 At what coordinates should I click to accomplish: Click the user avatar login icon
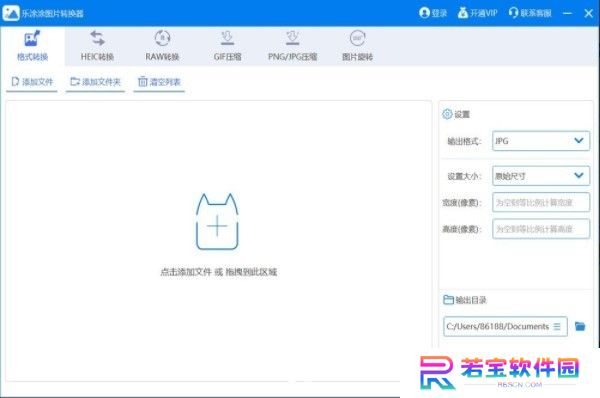coord(424,13)
